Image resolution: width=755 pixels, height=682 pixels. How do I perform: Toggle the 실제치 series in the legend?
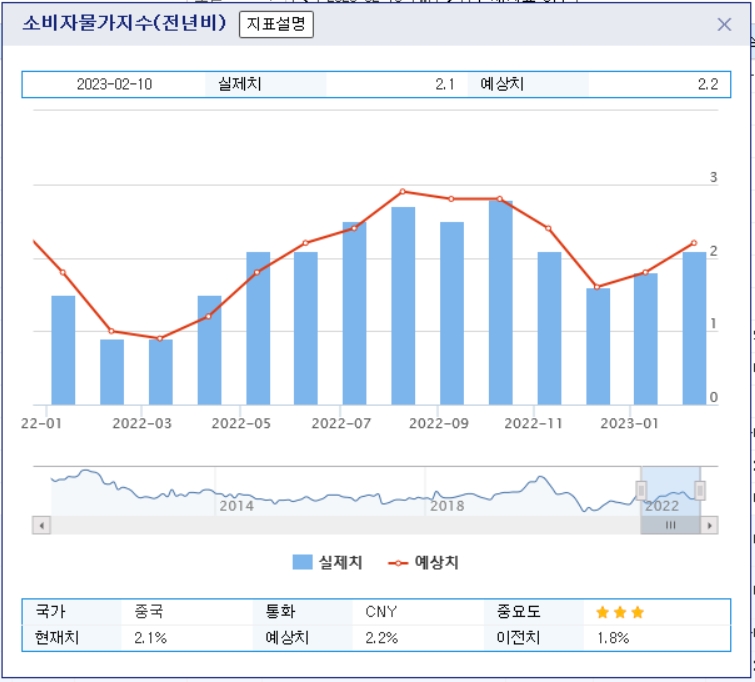pyautogui.click(x=327, y=562)
